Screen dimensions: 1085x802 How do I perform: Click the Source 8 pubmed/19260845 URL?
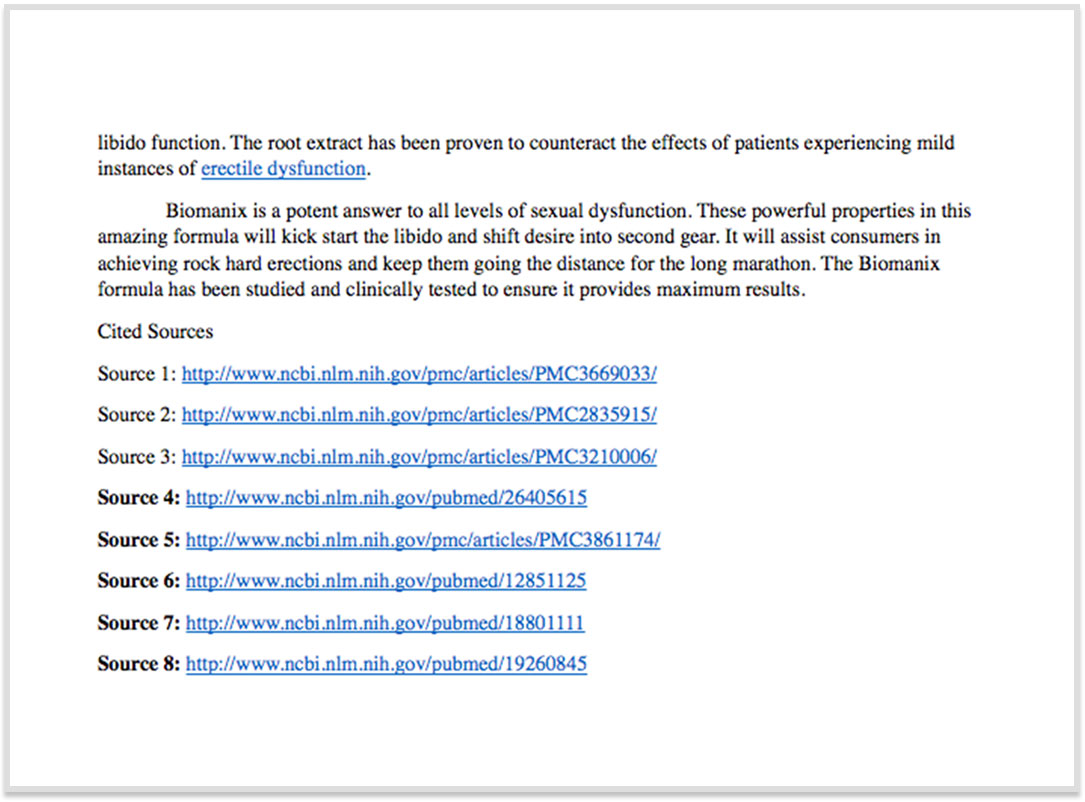386,664
